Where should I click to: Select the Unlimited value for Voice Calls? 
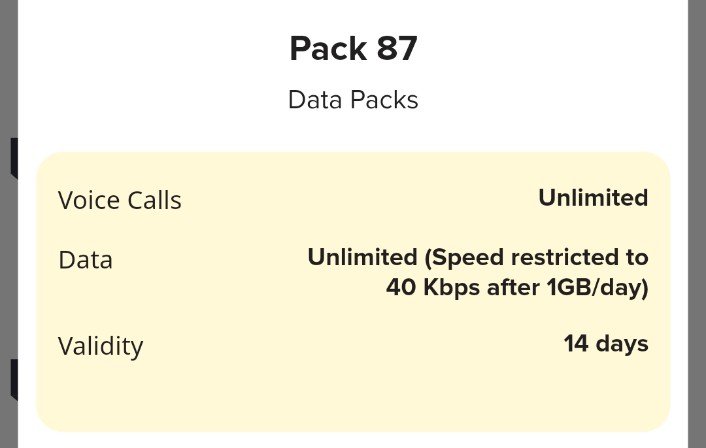(x=593, y=198)
